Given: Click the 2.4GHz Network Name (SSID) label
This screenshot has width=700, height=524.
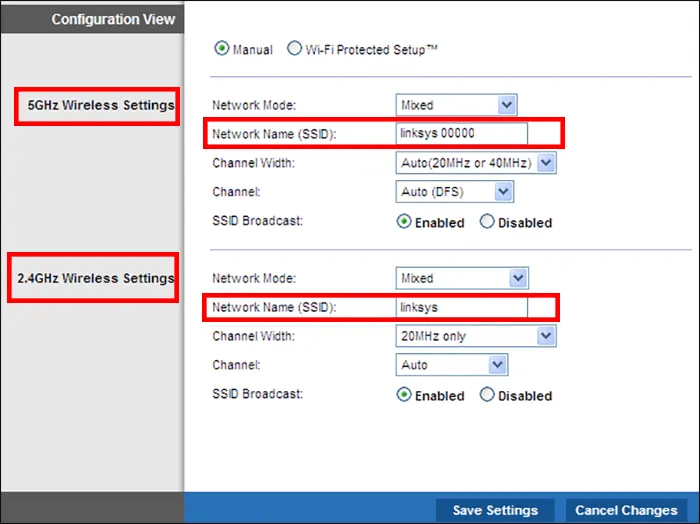Looking at the screenshot, I should click(274, 308).
